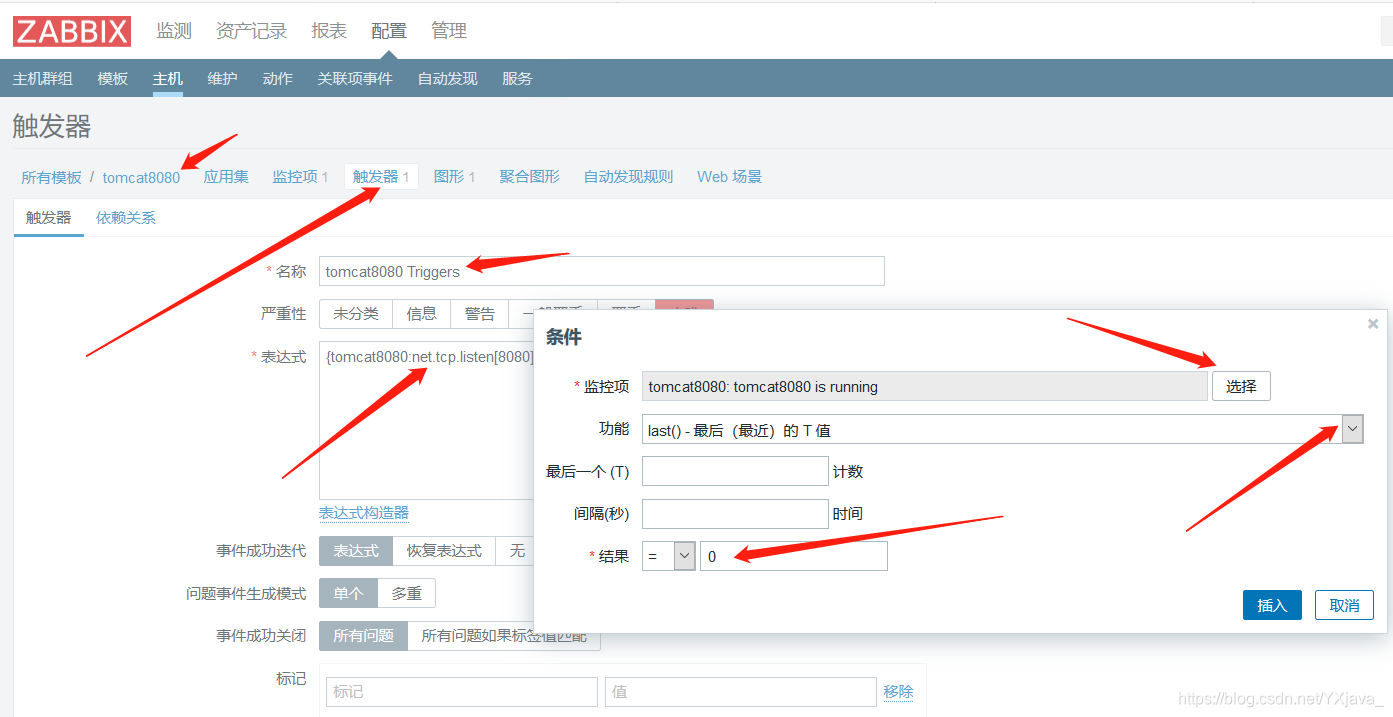Click the 选择 button for 监控项
1393x717 pixels.
tap(1241, 386)
